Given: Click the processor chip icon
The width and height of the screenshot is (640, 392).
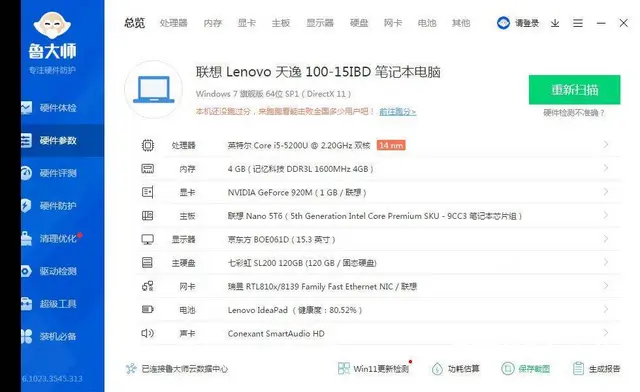Looking at the screenshot, I should coord(148,145).
